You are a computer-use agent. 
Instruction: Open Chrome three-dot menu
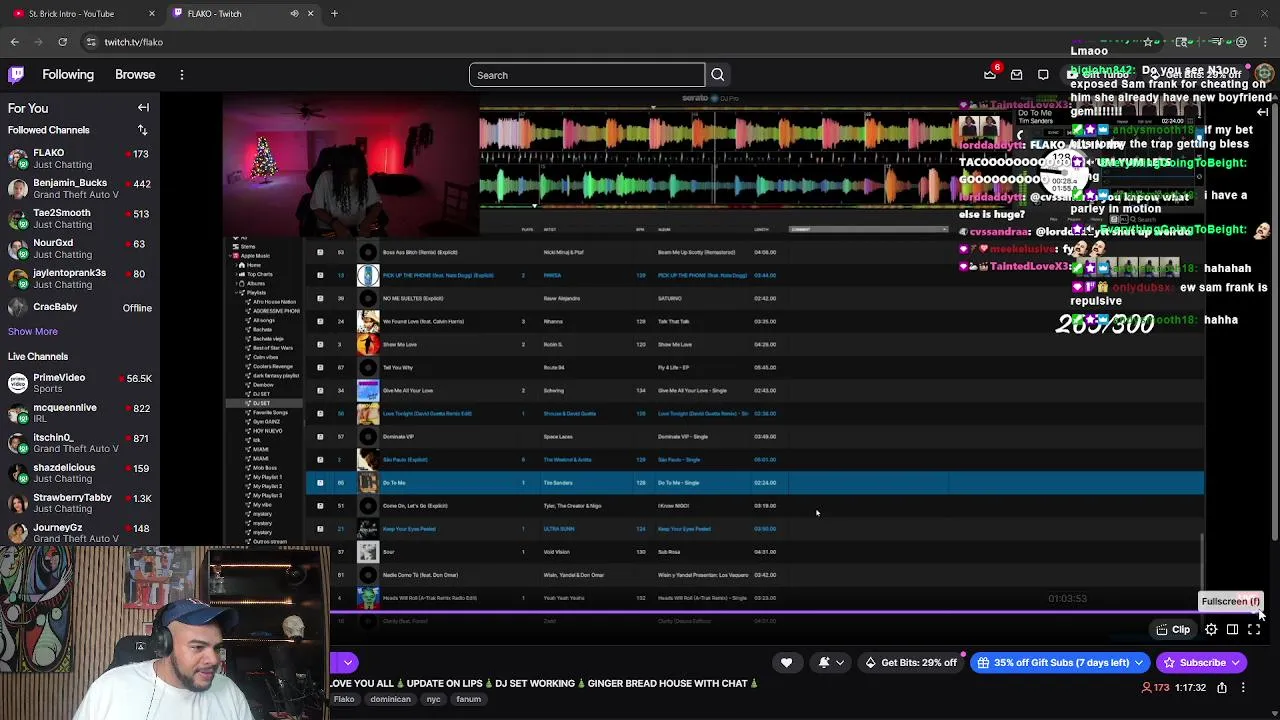pyautogui.click(x=1265, y=42)
